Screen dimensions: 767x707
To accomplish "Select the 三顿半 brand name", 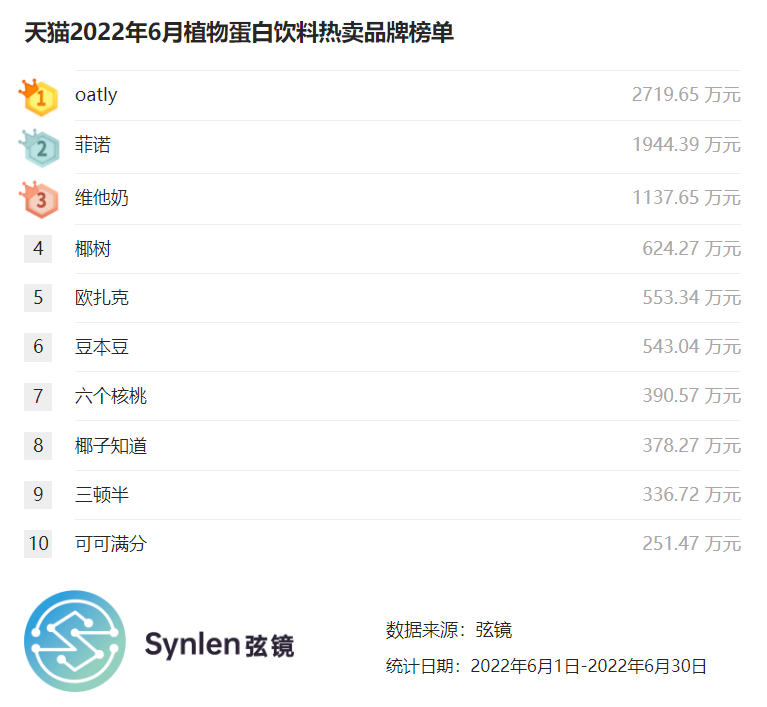I will [x=102, y=495].
